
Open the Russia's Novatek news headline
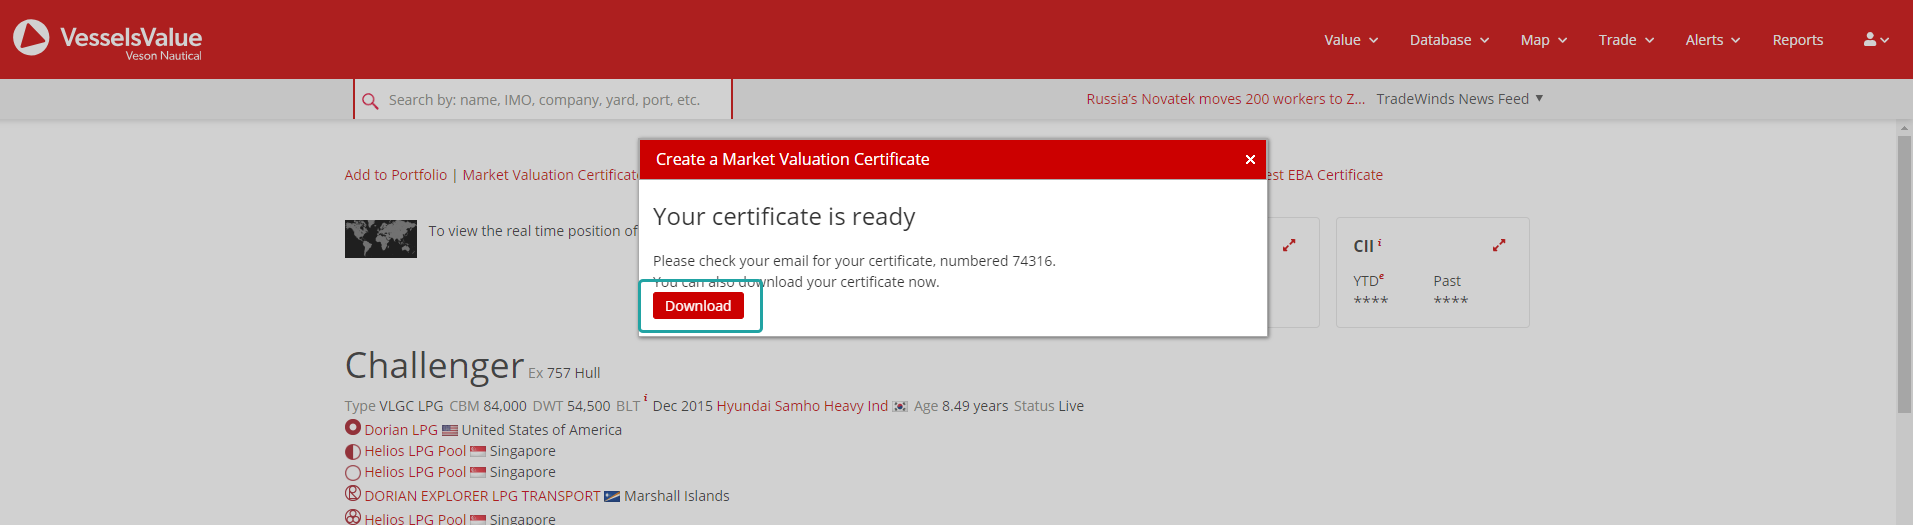1226,99
